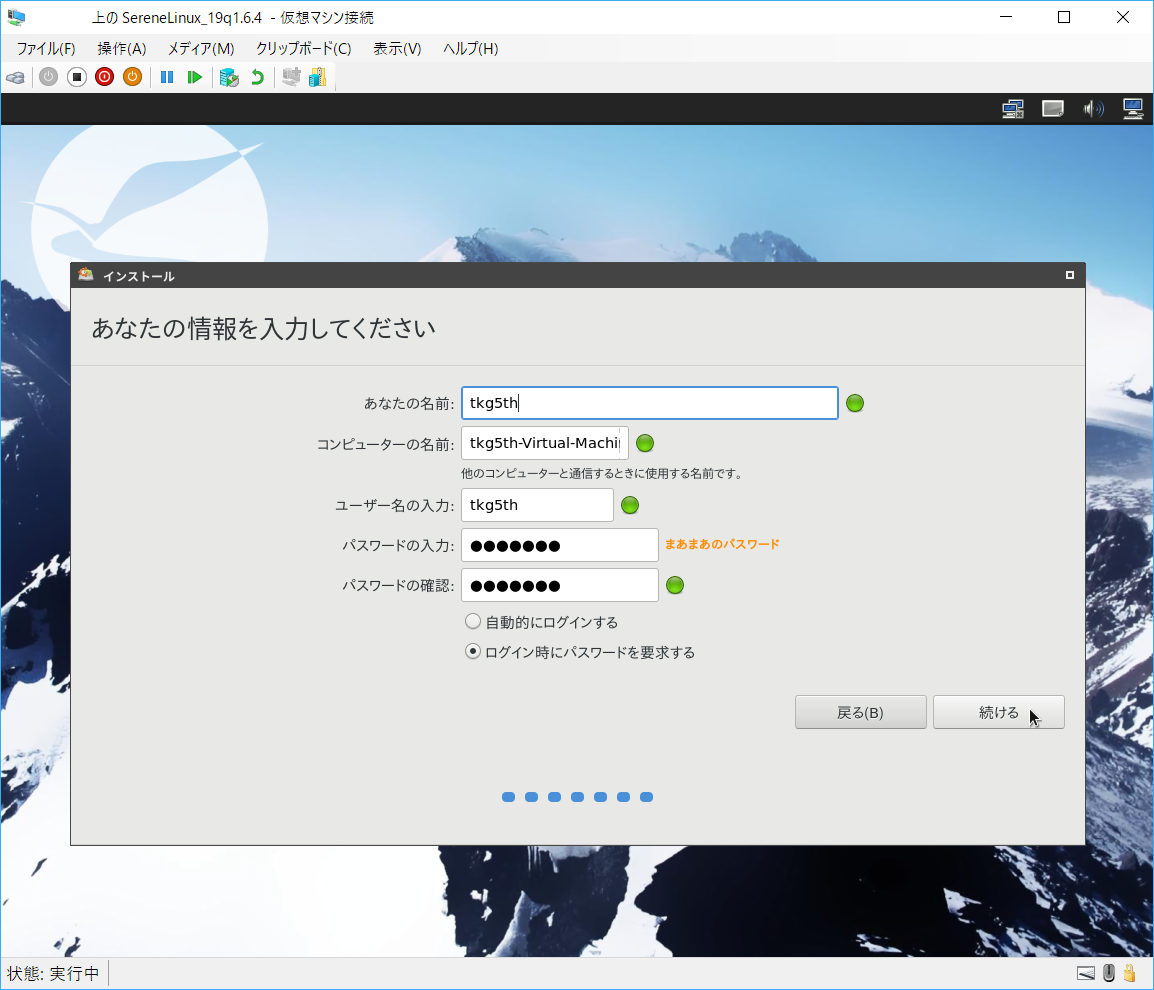Screen dimensions: 1154x990
Task: Click the greyed Enhanced Session icon
Action: [x=291, y=77]
